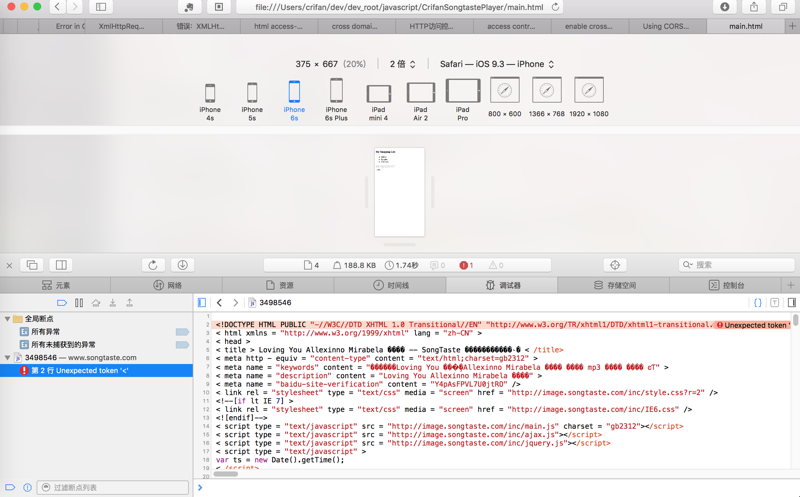Collapse the 全局断点 folder
The height and width of the screenshot is (497, 800).
[x=7, y=319]
